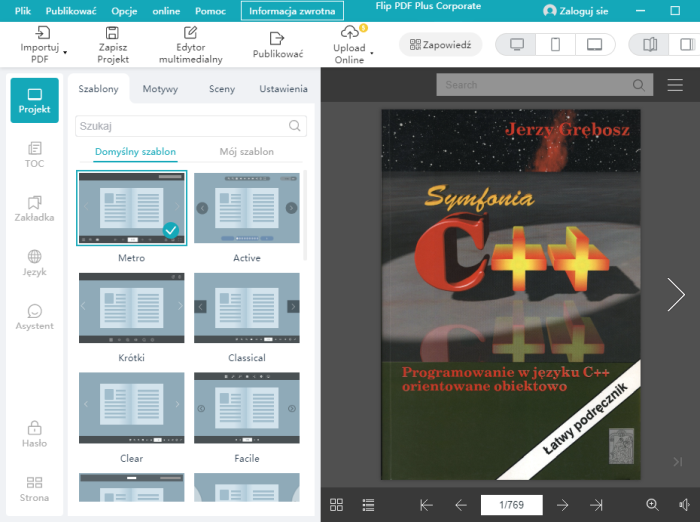Open the Asystent chat panel
The image size is (700, 522).
coord(34,317)
